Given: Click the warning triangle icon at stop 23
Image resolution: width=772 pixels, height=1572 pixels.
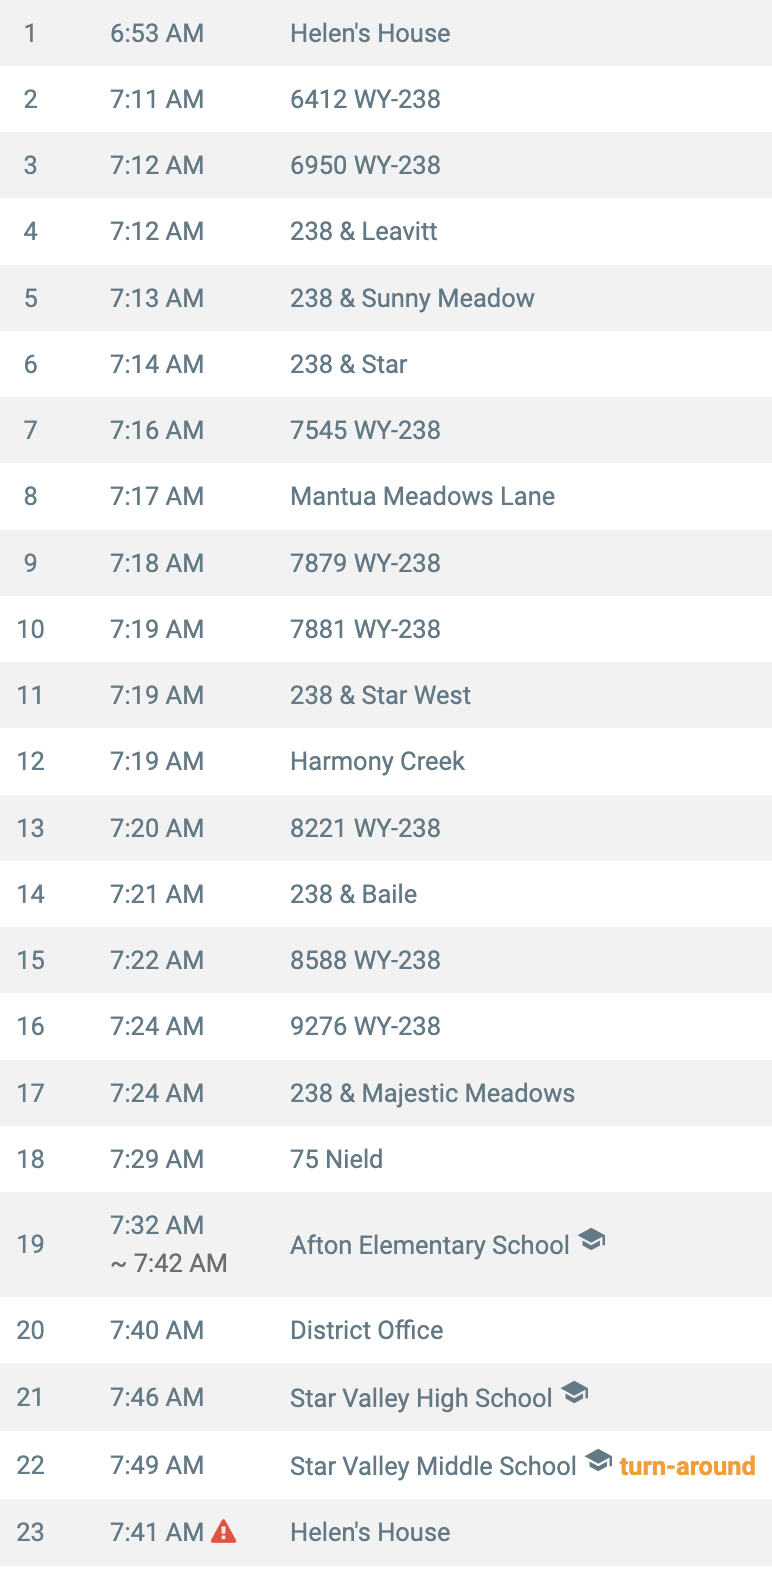Looking at the screenshot, I should [224, 1531].
